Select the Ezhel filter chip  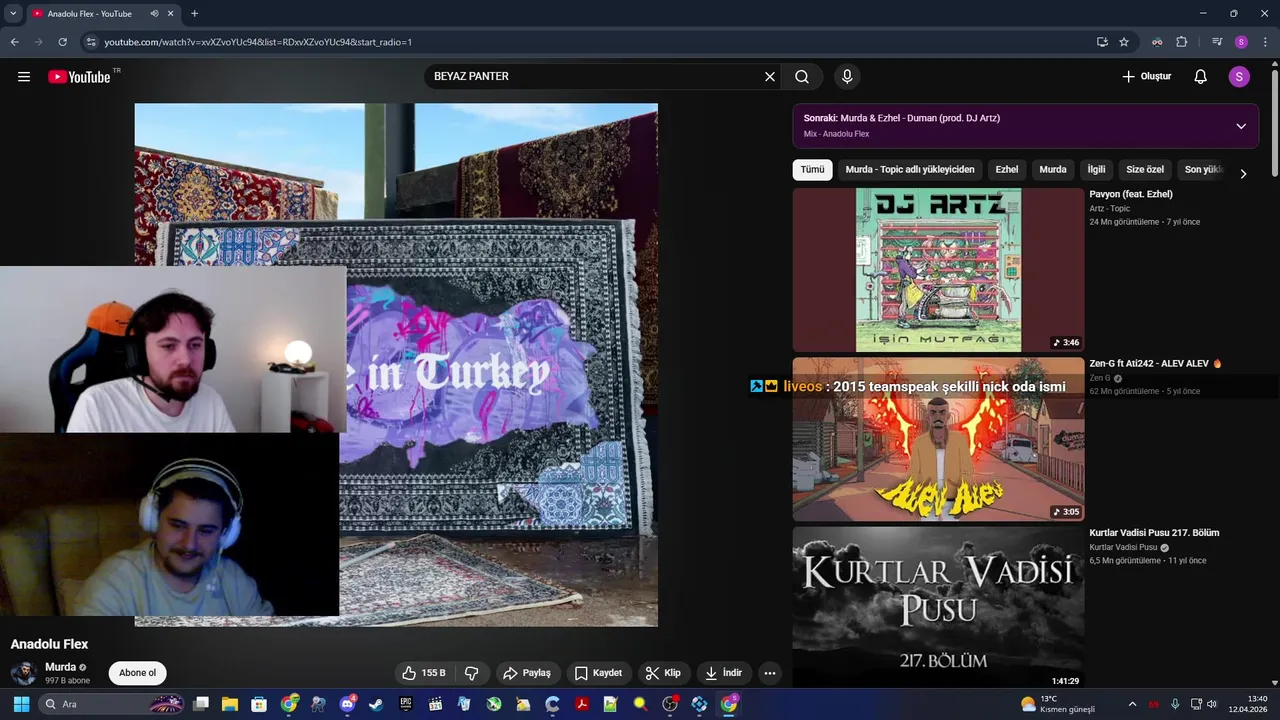point(1006,170)
